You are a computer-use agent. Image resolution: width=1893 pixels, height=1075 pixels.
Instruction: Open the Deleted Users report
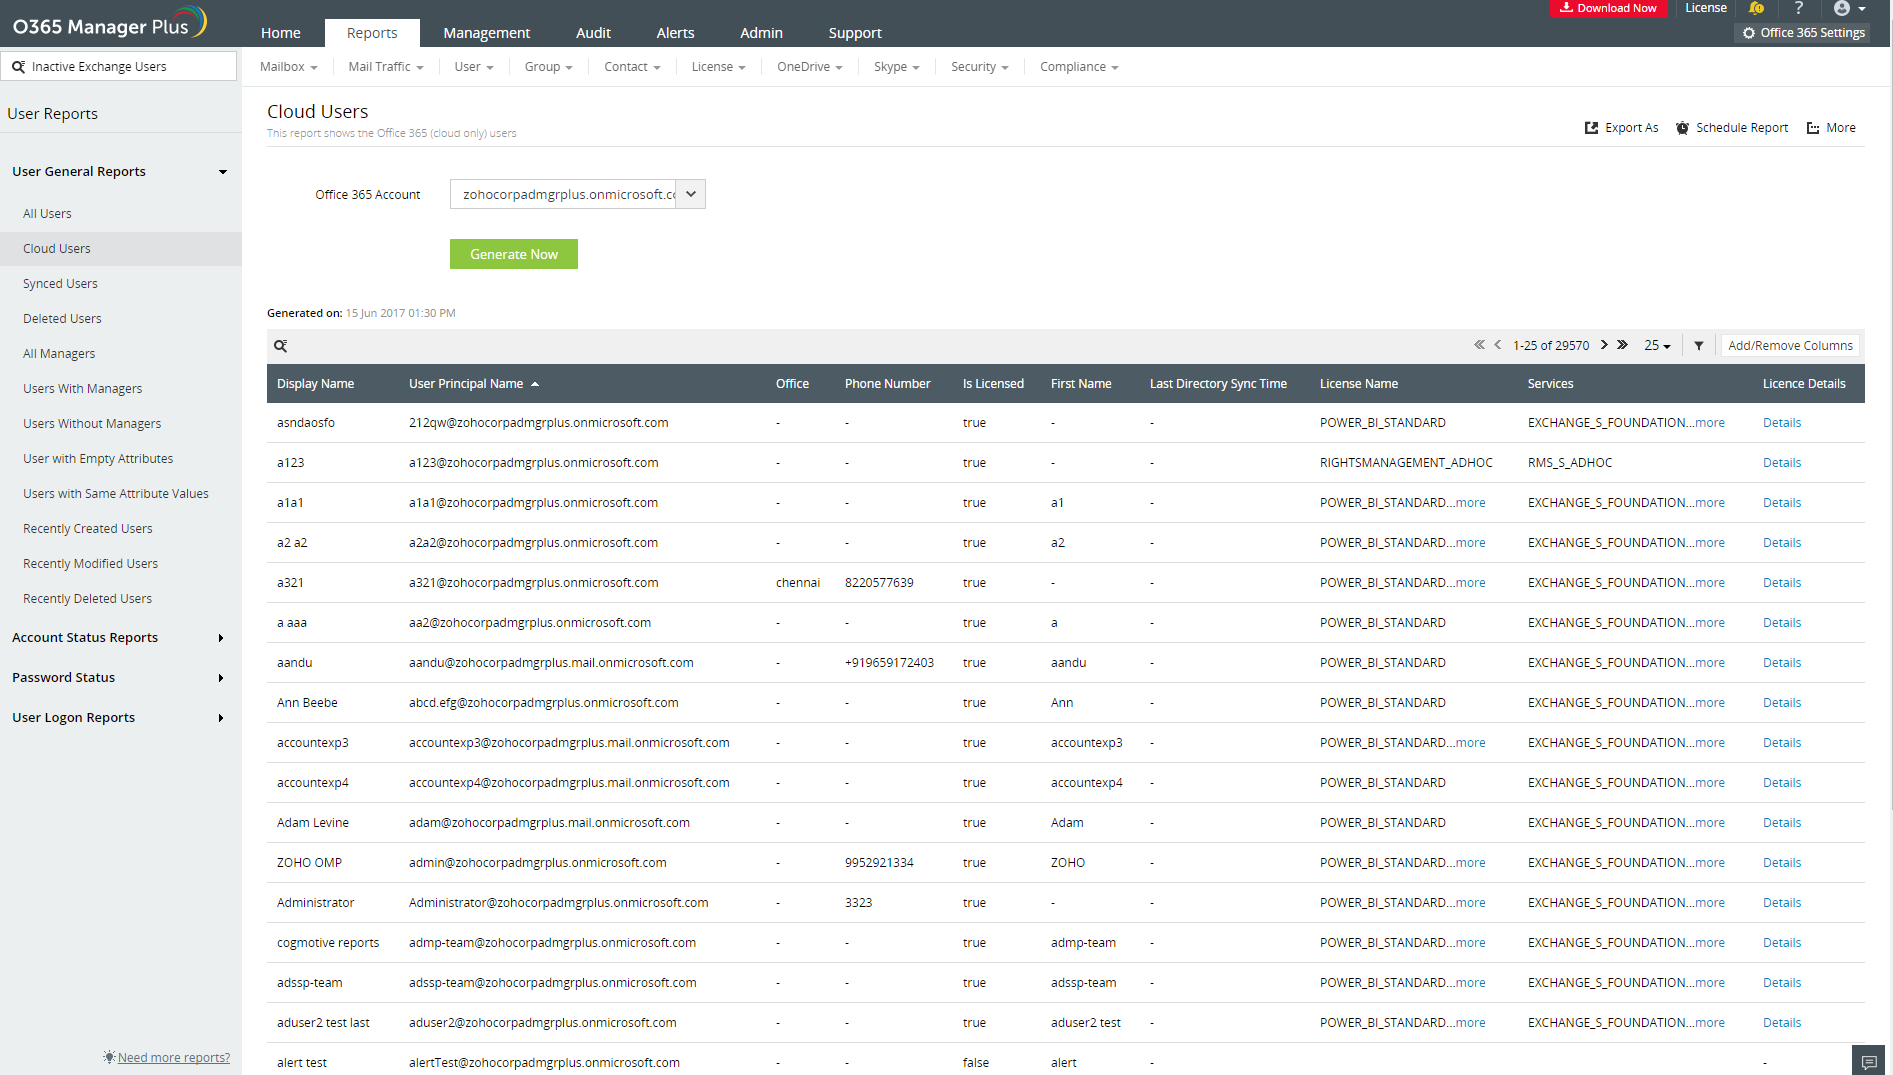(62, 319)
